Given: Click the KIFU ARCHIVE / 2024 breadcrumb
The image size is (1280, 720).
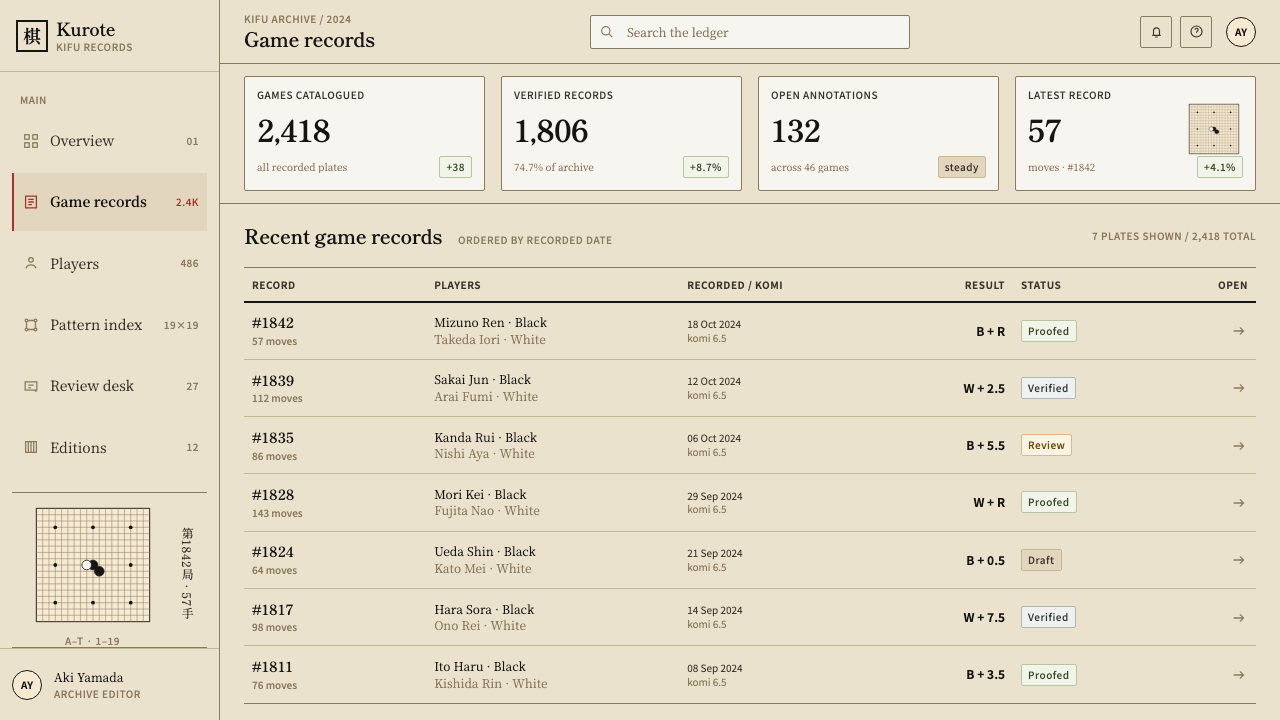Looking at the screenshot, I should coord(298,19).
